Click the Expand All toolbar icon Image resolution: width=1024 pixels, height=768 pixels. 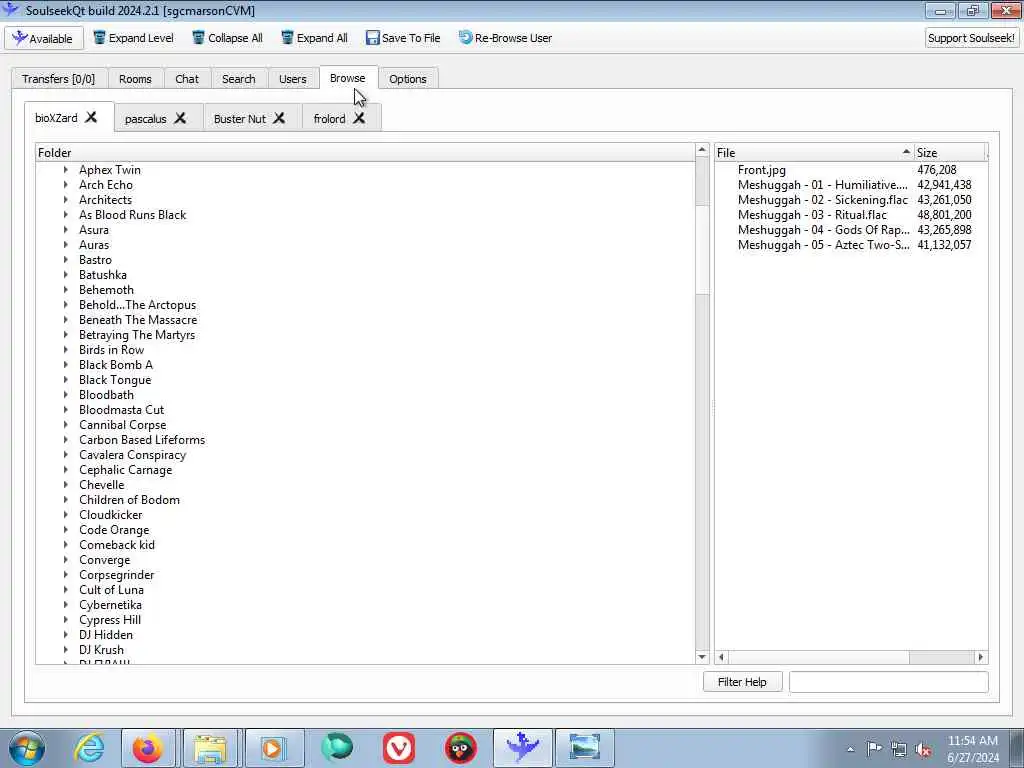pos(287,38)
